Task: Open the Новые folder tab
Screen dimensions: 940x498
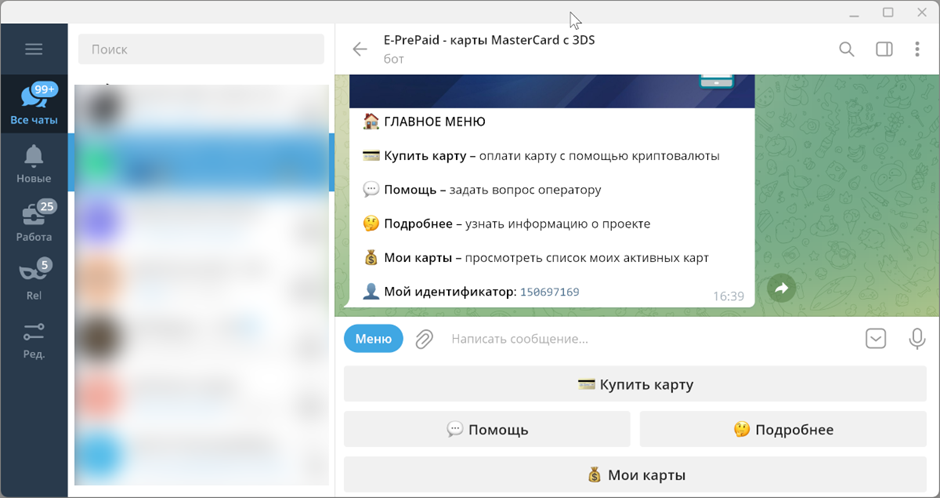Action: pos(34,163)
